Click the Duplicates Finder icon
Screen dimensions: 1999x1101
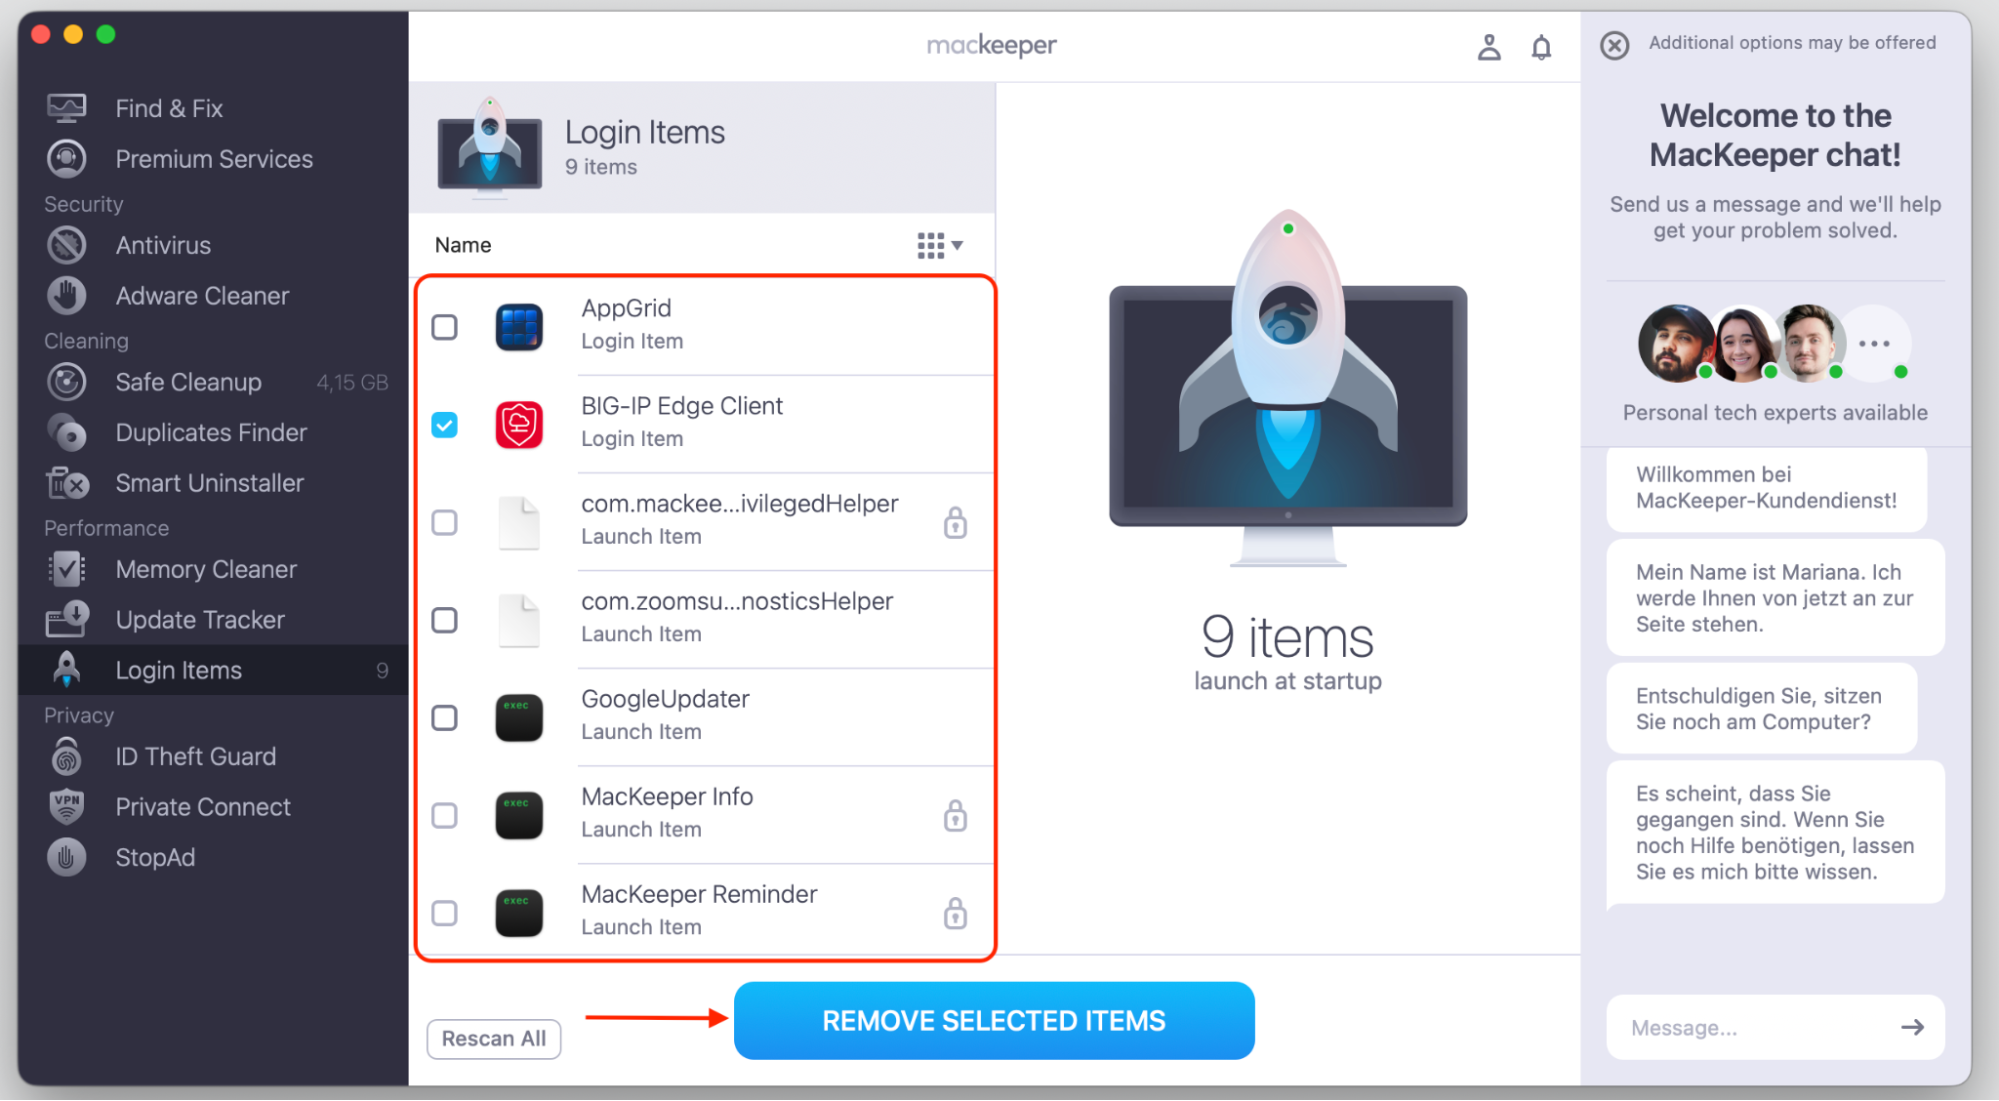tap(67, 433)
